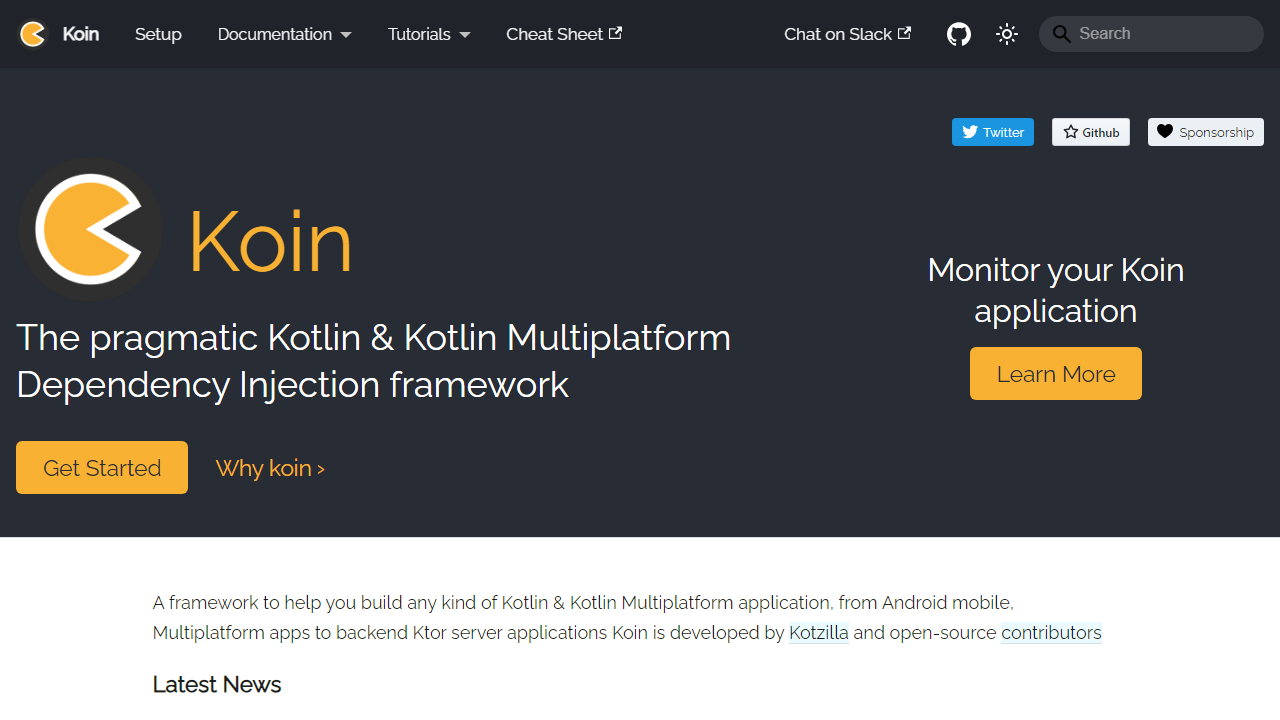Click the external-link icon next to Cheat Sheet
Viewport: 1280px width, 720px height.
tap(614, 33)
